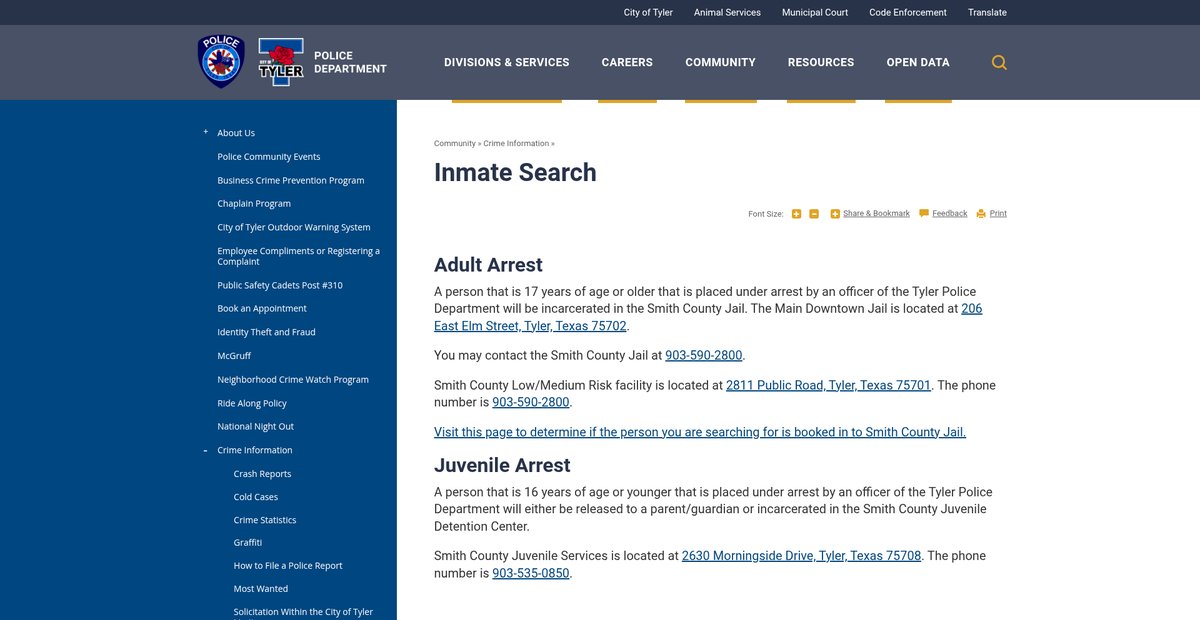The width and height of the screenshot is (1200, 620).
Task: Collapse the Crime Information sidebar section
Action: pyautogui.click(x=205, y=451)
